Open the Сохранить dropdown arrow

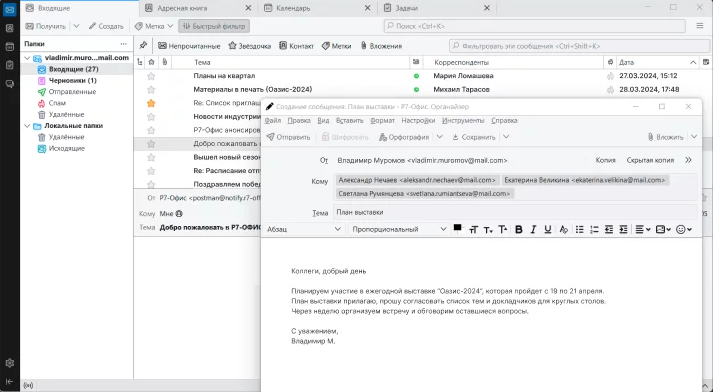(506, 137)
